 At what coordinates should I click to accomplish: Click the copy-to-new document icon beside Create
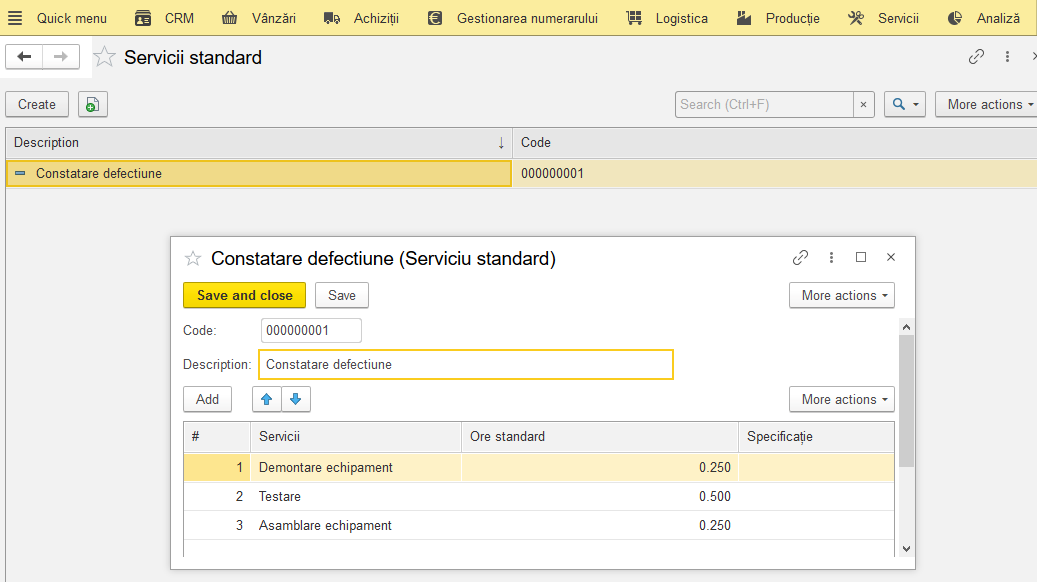(x=93, y=104)
